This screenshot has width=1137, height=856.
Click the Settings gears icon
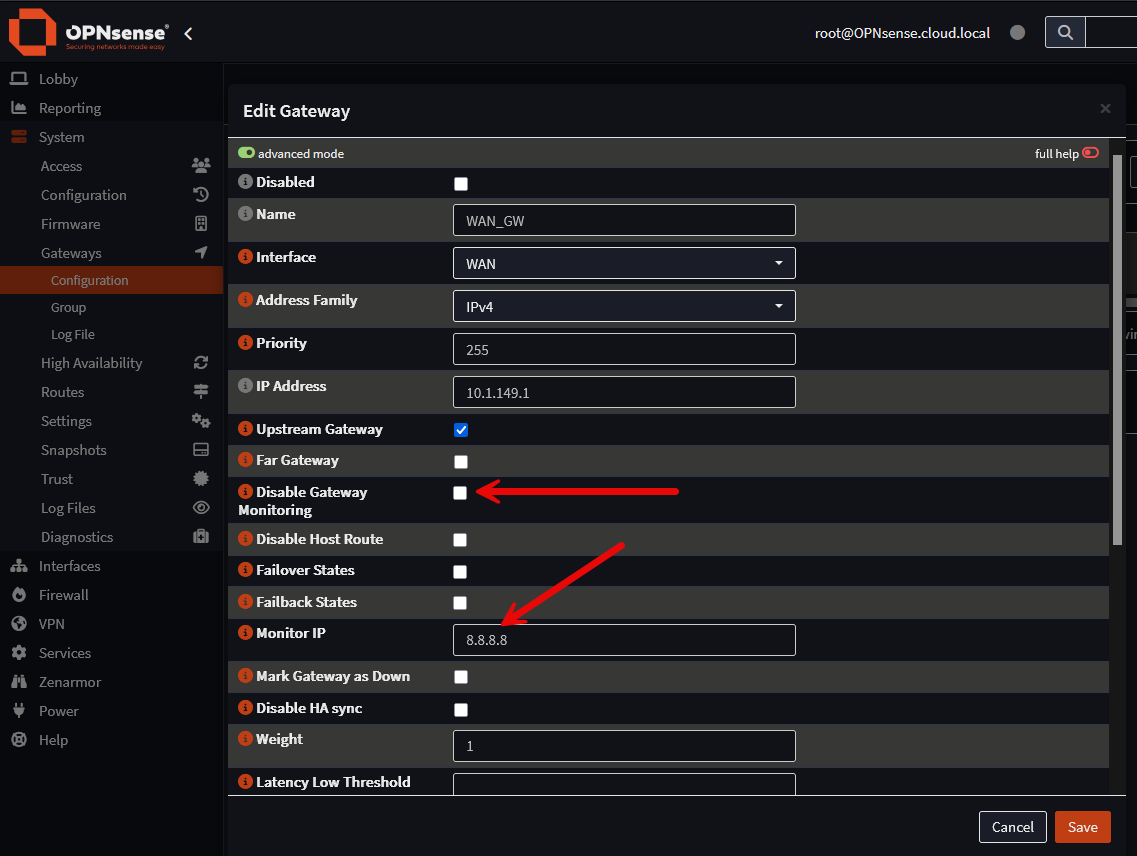click(x=201, y=421)
